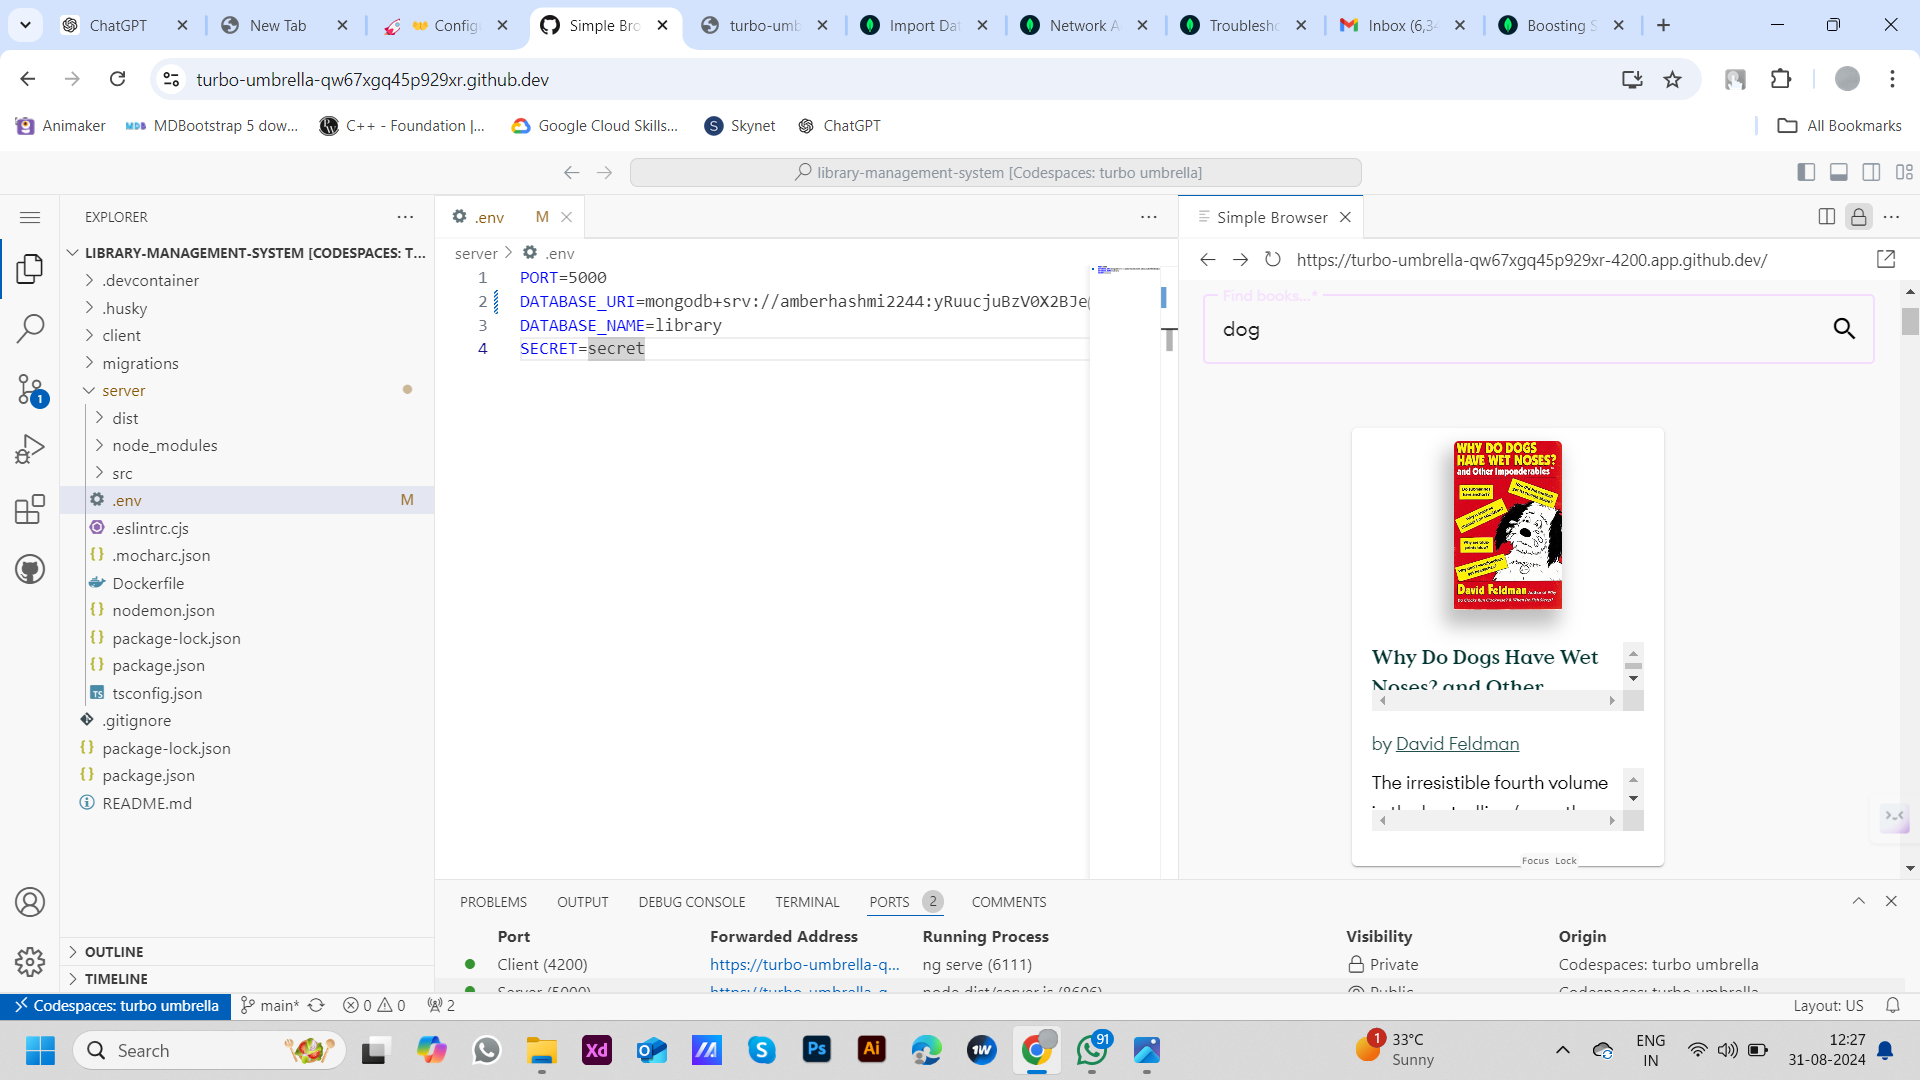Switch to the PROBLEMS panel tab

pyautogui.click(x=493, y=902)
